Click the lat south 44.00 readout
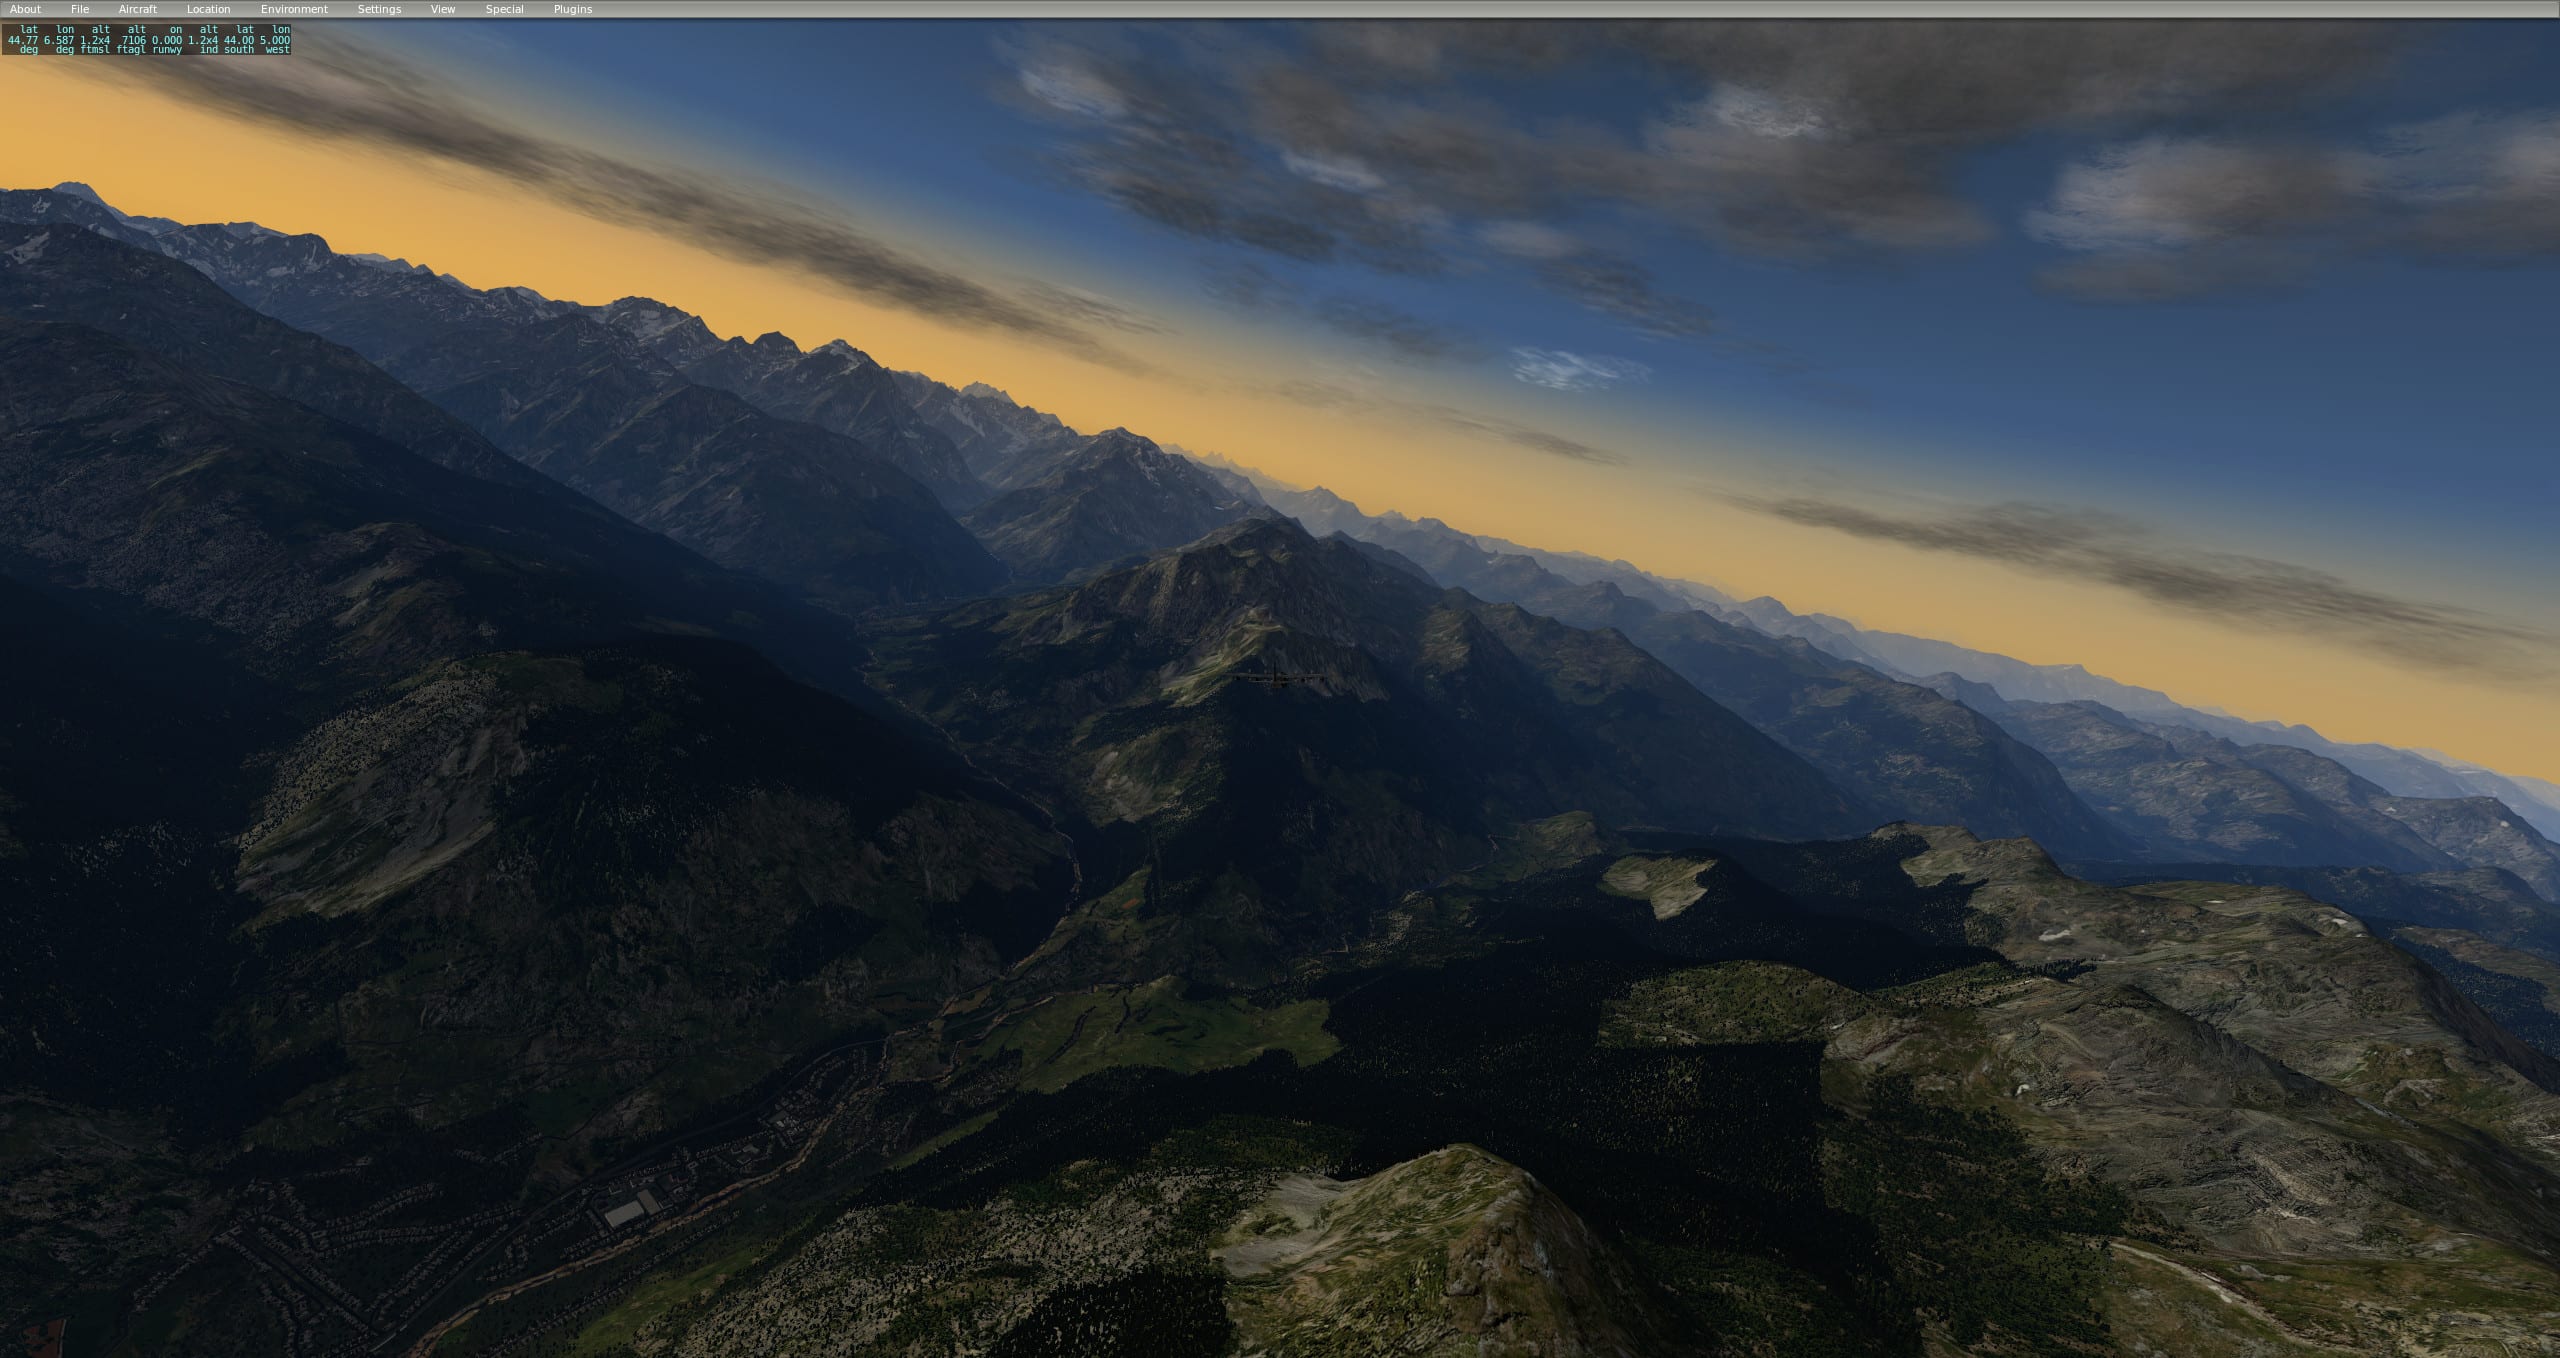2560x1358 pixels. (x=240, y=40)
